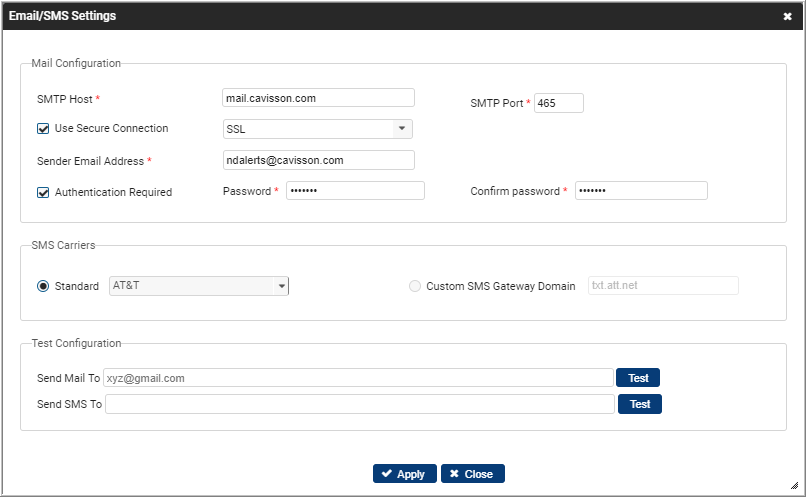Open the SSL secure connection dropdown
The height and width of the screenshot is (497, 806).
318,129
